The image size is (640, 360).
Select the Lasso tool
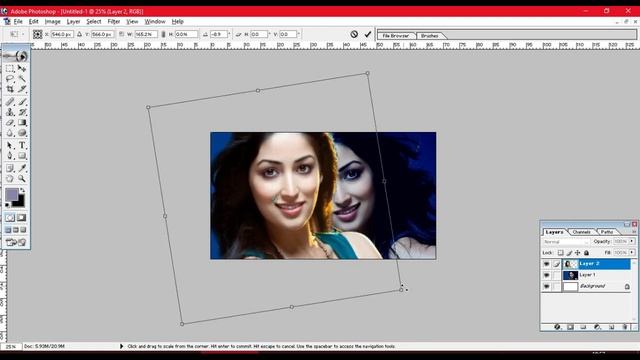click(10, 78)
